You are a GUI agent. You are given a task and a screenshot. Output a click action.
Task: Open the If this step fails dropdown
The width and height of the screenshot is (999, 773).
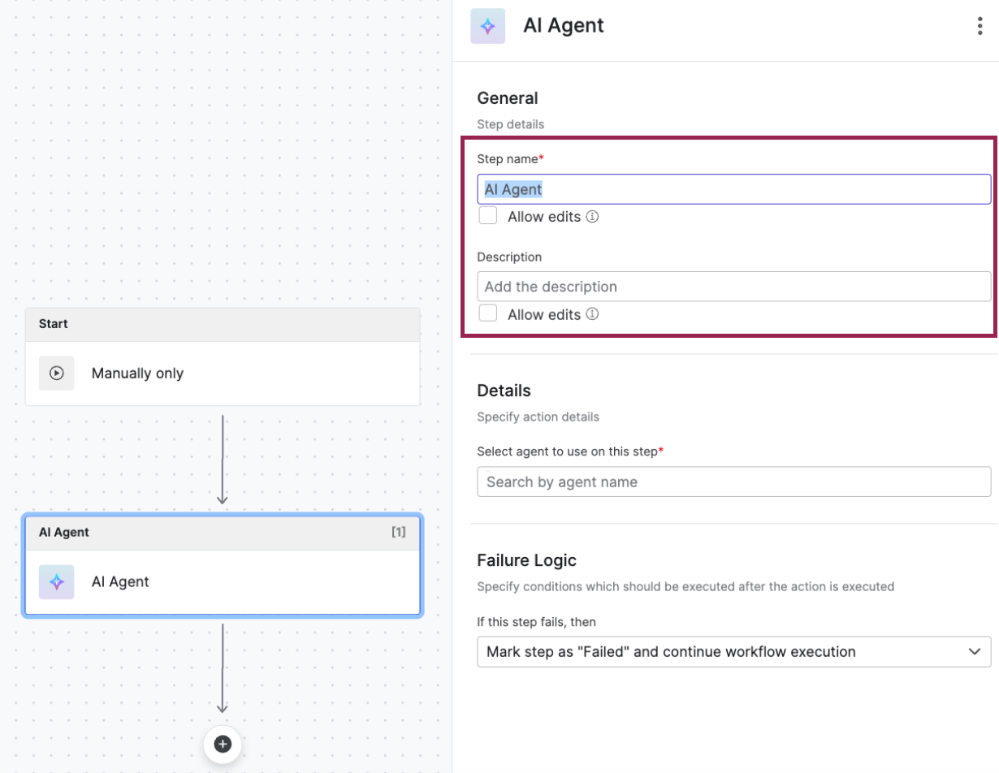coord(734,652)
